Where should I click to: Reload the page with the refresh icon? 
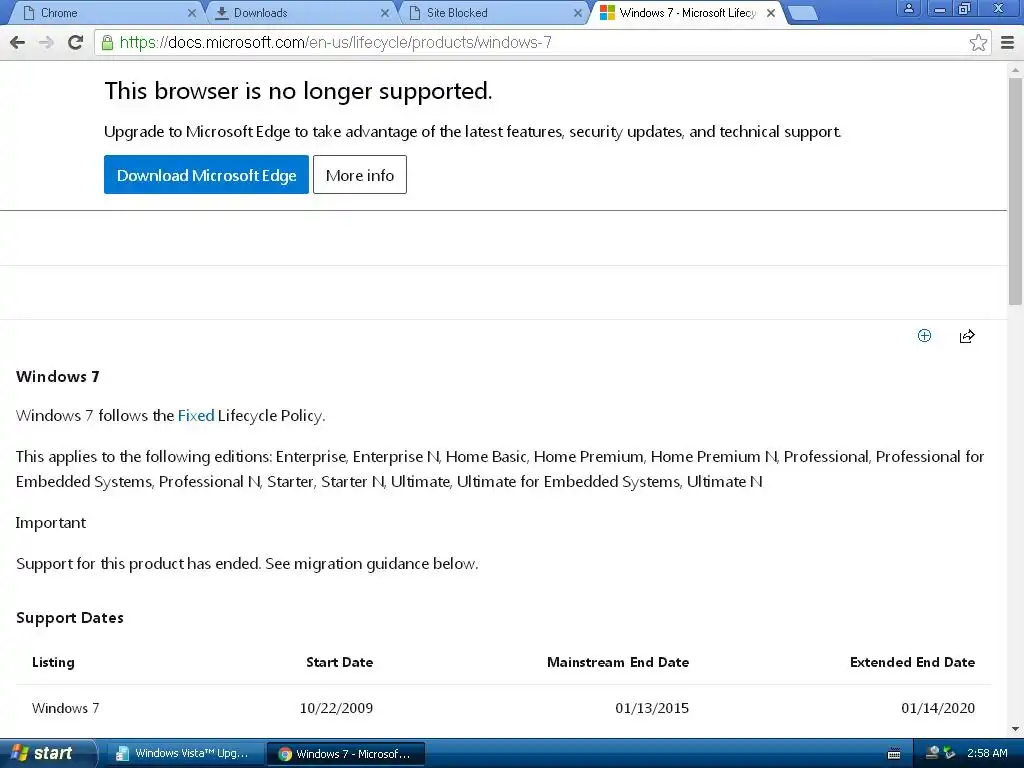[75, 42]
